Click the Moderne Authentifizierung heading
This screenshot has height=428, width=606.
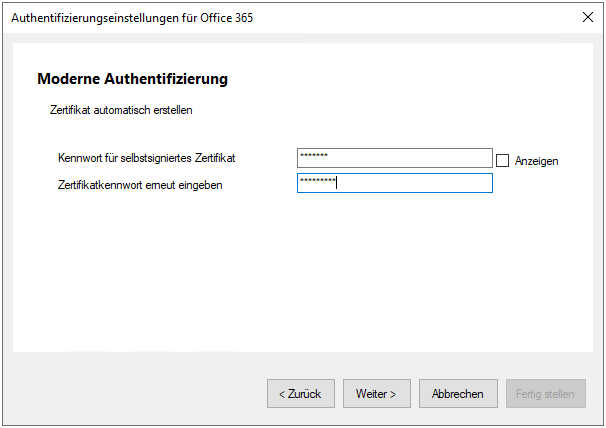tap(133, 79)
